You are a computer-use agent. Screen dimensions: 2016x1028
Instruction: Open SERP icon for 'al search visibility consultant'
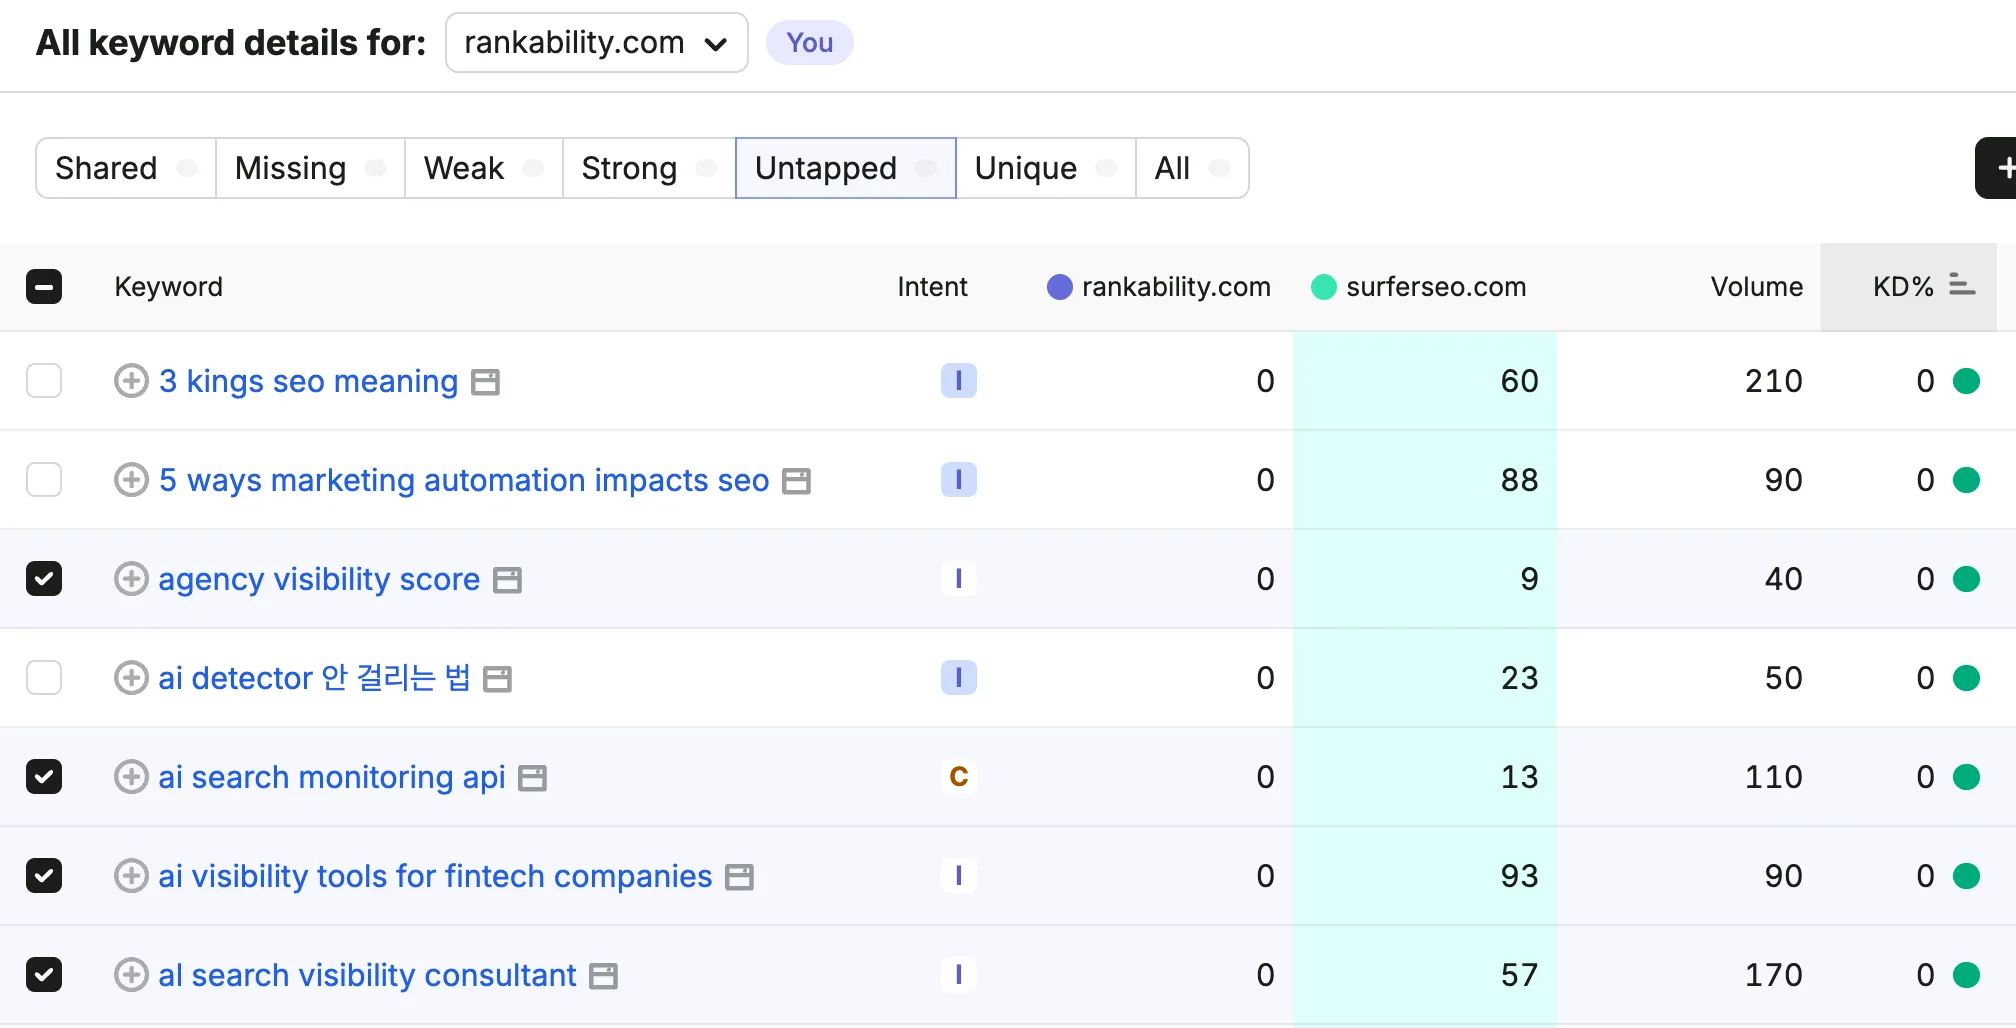(603, 976)
